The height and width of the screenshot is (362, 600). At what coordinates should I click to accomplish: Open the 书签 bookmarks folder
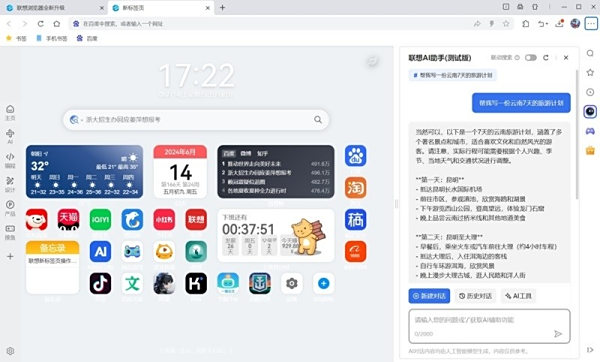click(16, 38)
